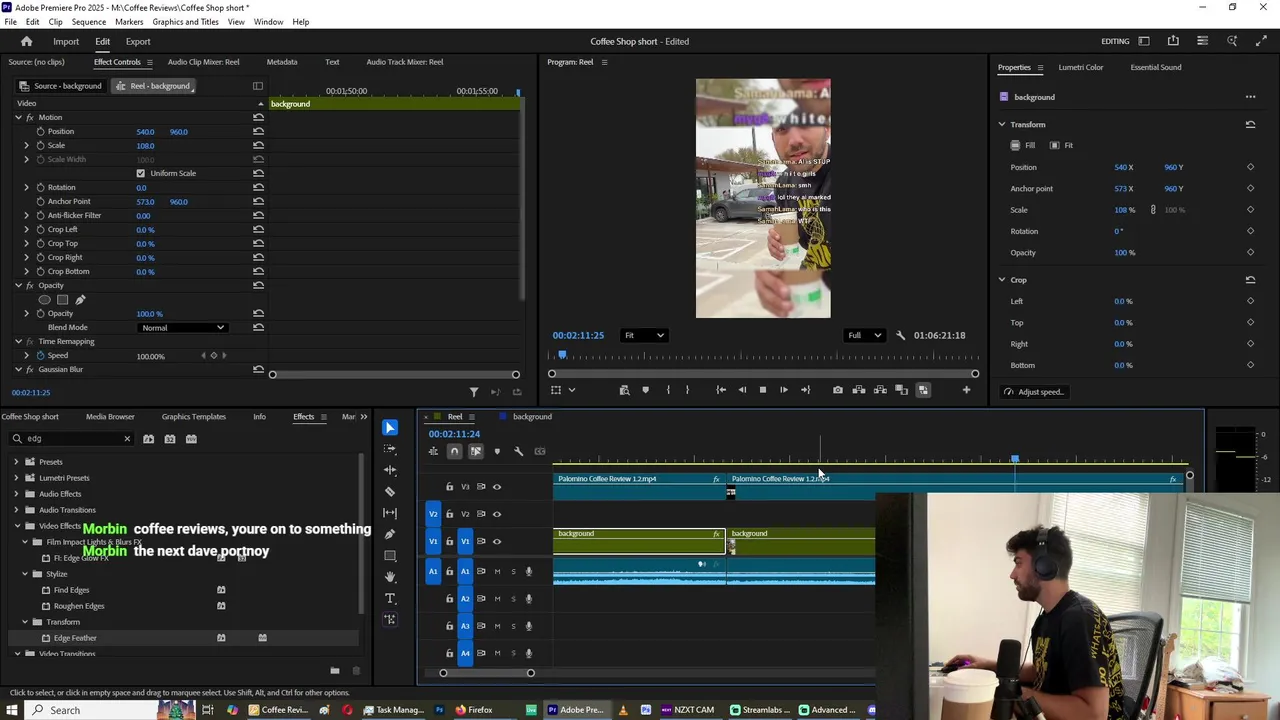Toggle Snap in timeline
1280x720 pixels.
pyautogui.click(x=454, y=451)
